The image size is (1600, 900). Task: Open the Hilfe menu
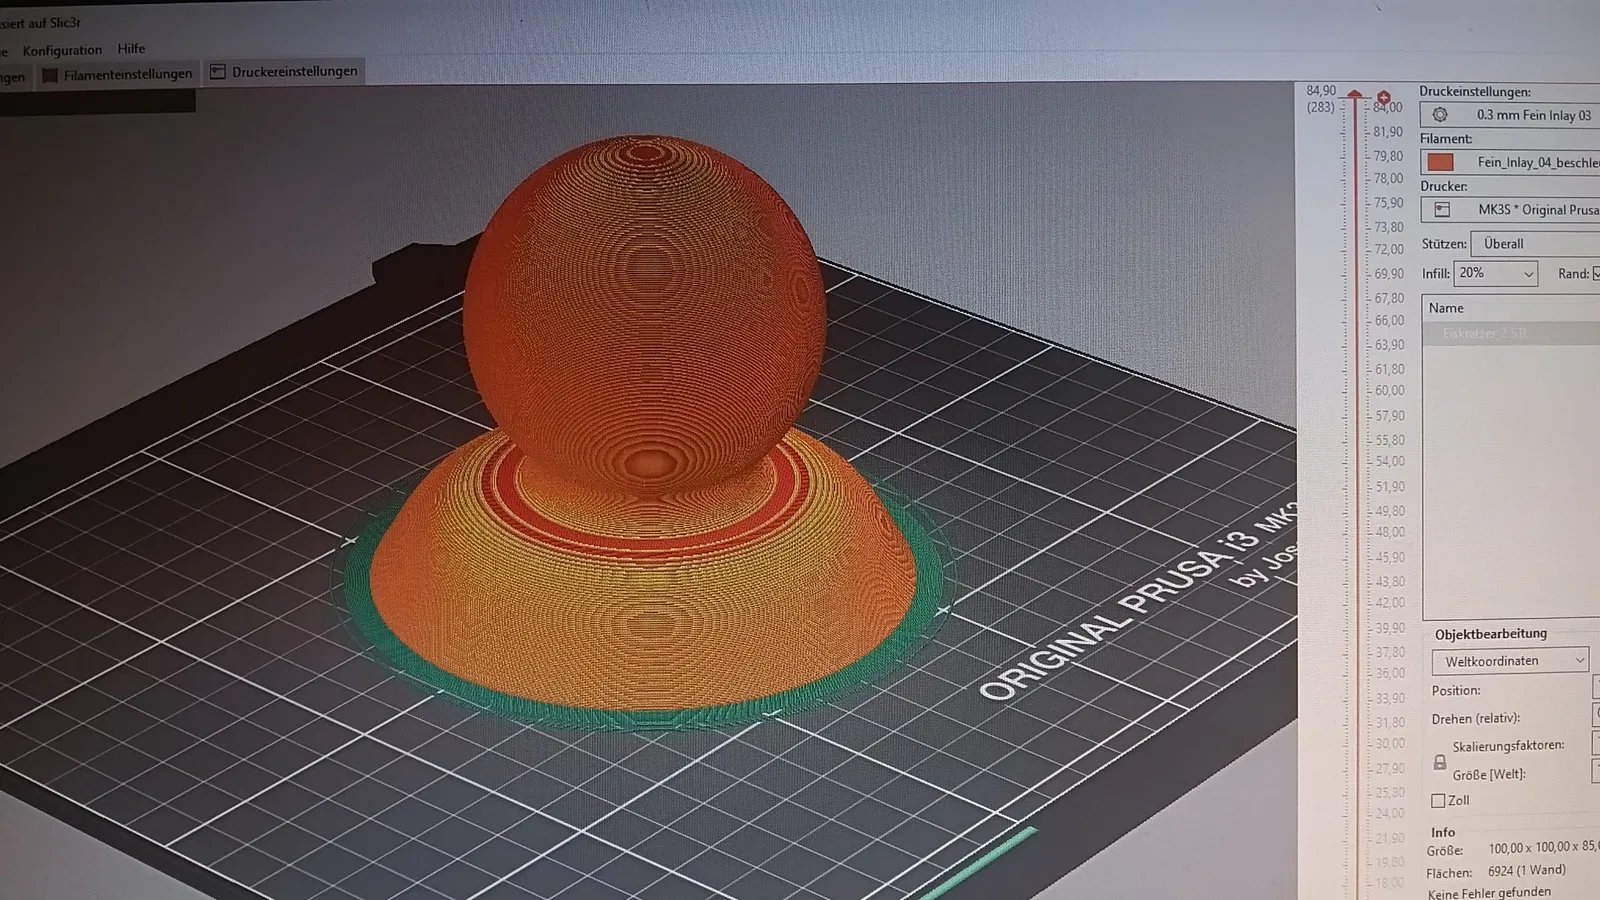coord(131,48)
